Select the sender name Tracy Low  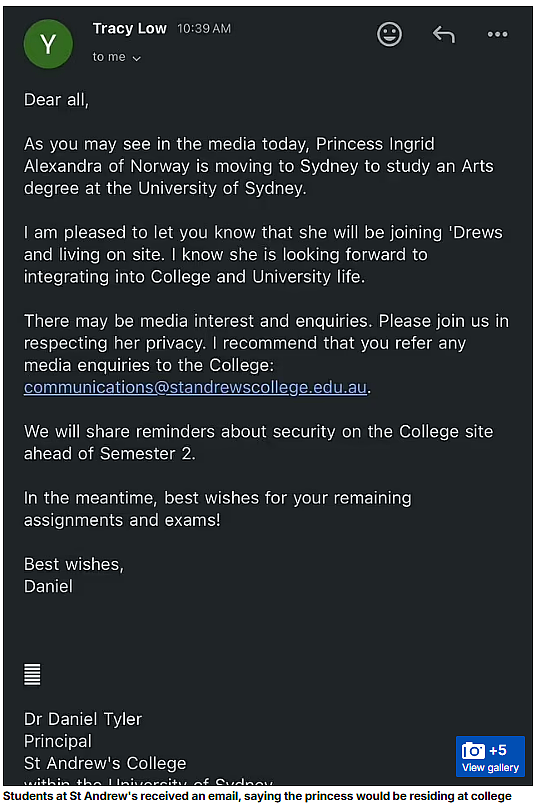(129, 28)
